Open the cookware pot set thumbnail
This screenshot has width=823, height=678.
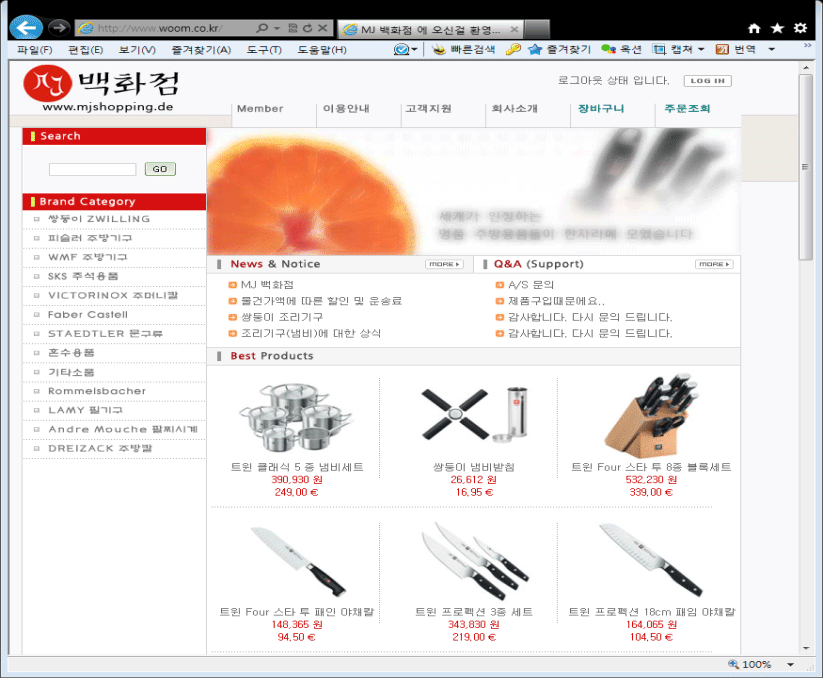296,418
